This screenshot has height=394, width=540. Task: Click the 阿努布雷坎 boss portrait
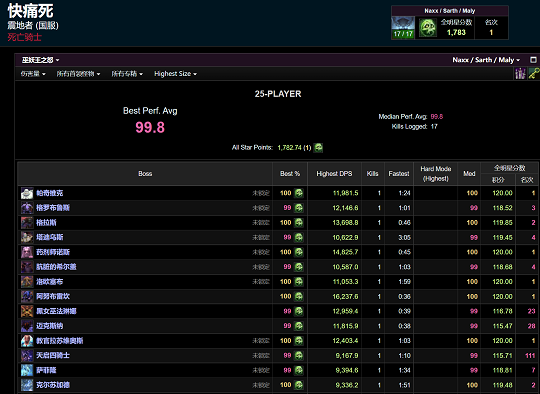pyautogui.click(x=27, y=297)
